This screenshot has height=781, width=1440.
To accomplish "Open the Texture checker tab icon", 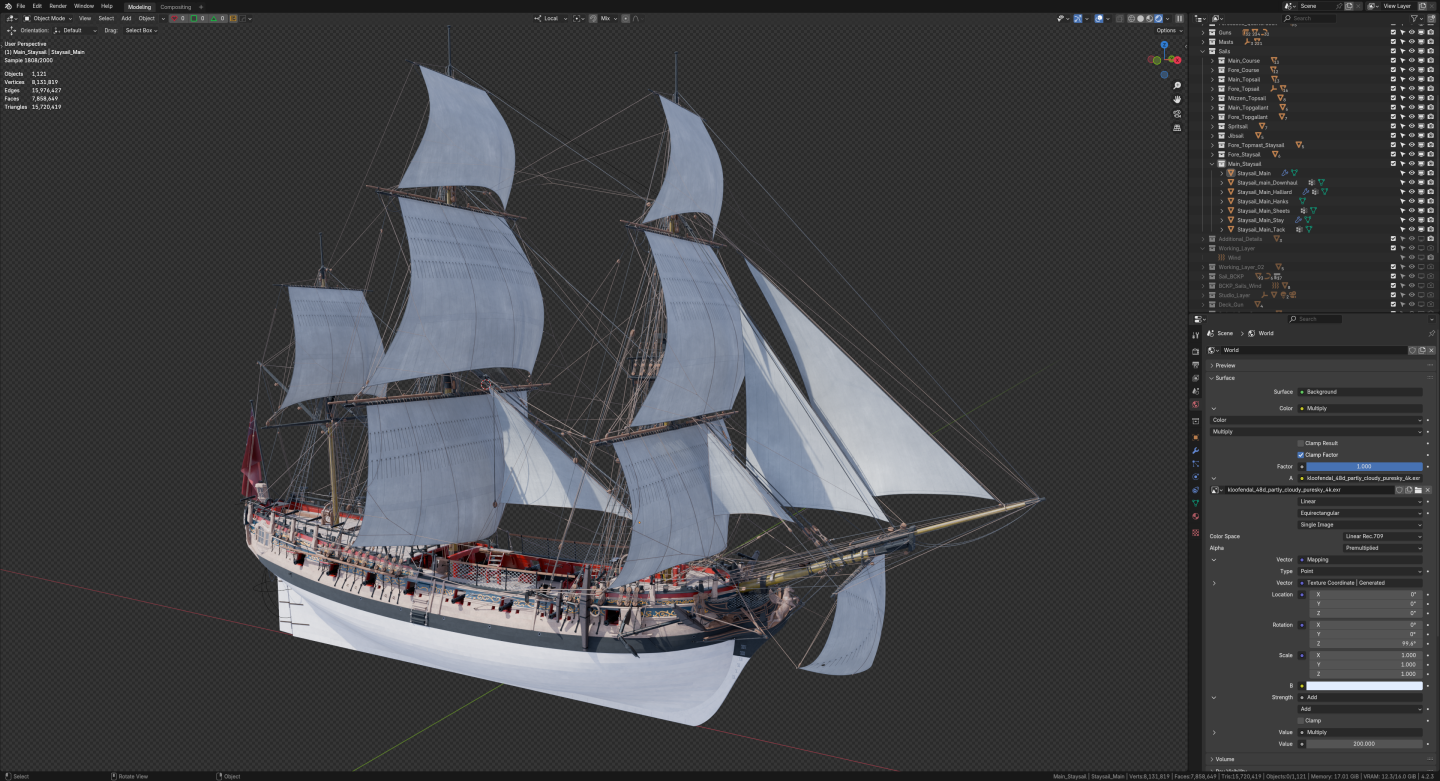I will point(1195,533).
